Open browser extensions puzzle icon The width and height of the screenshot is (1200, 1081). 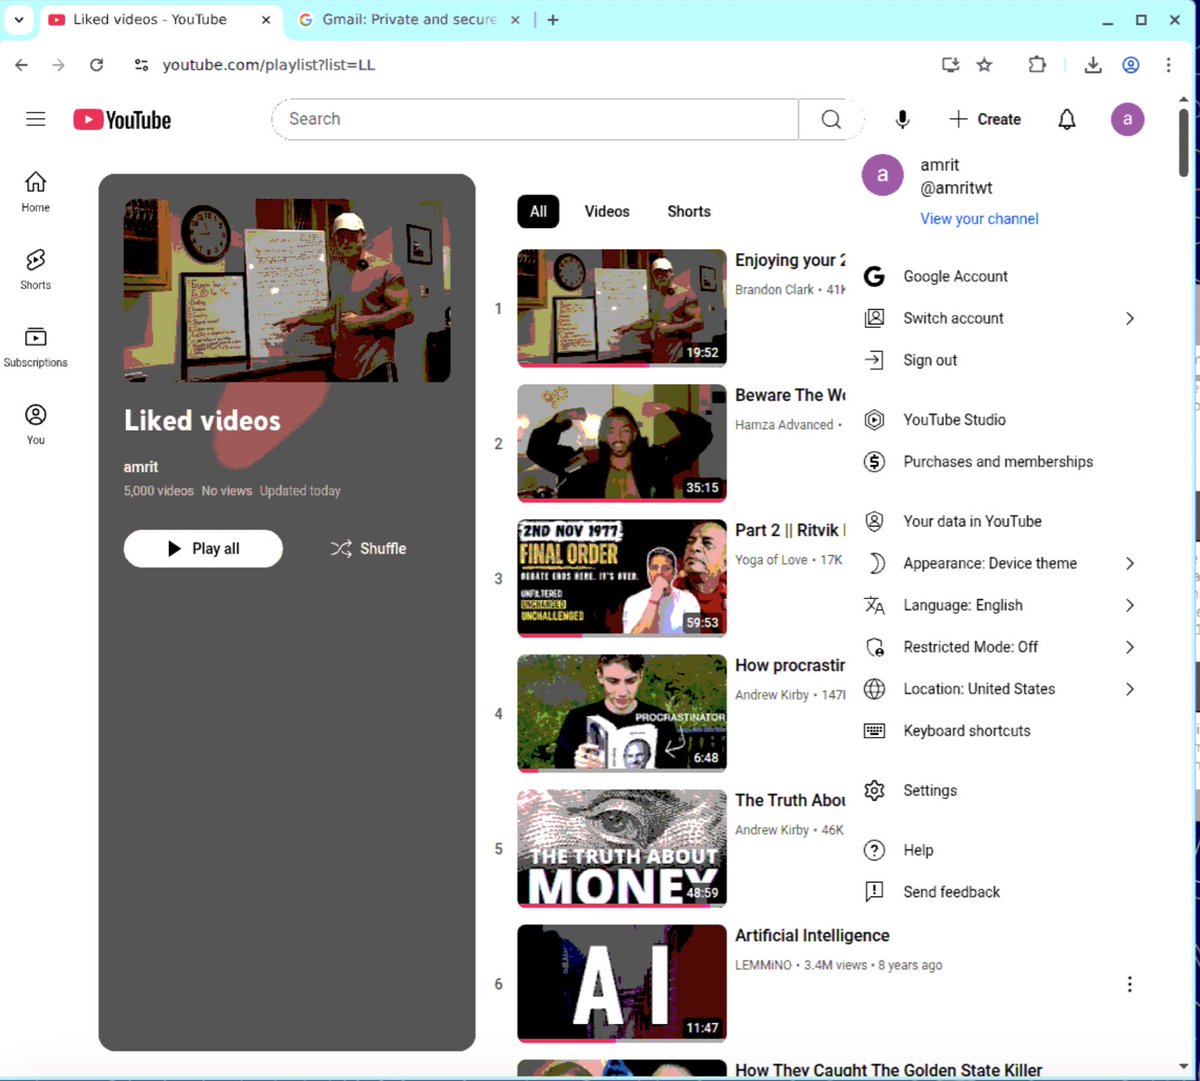[x=1037, y=65]
